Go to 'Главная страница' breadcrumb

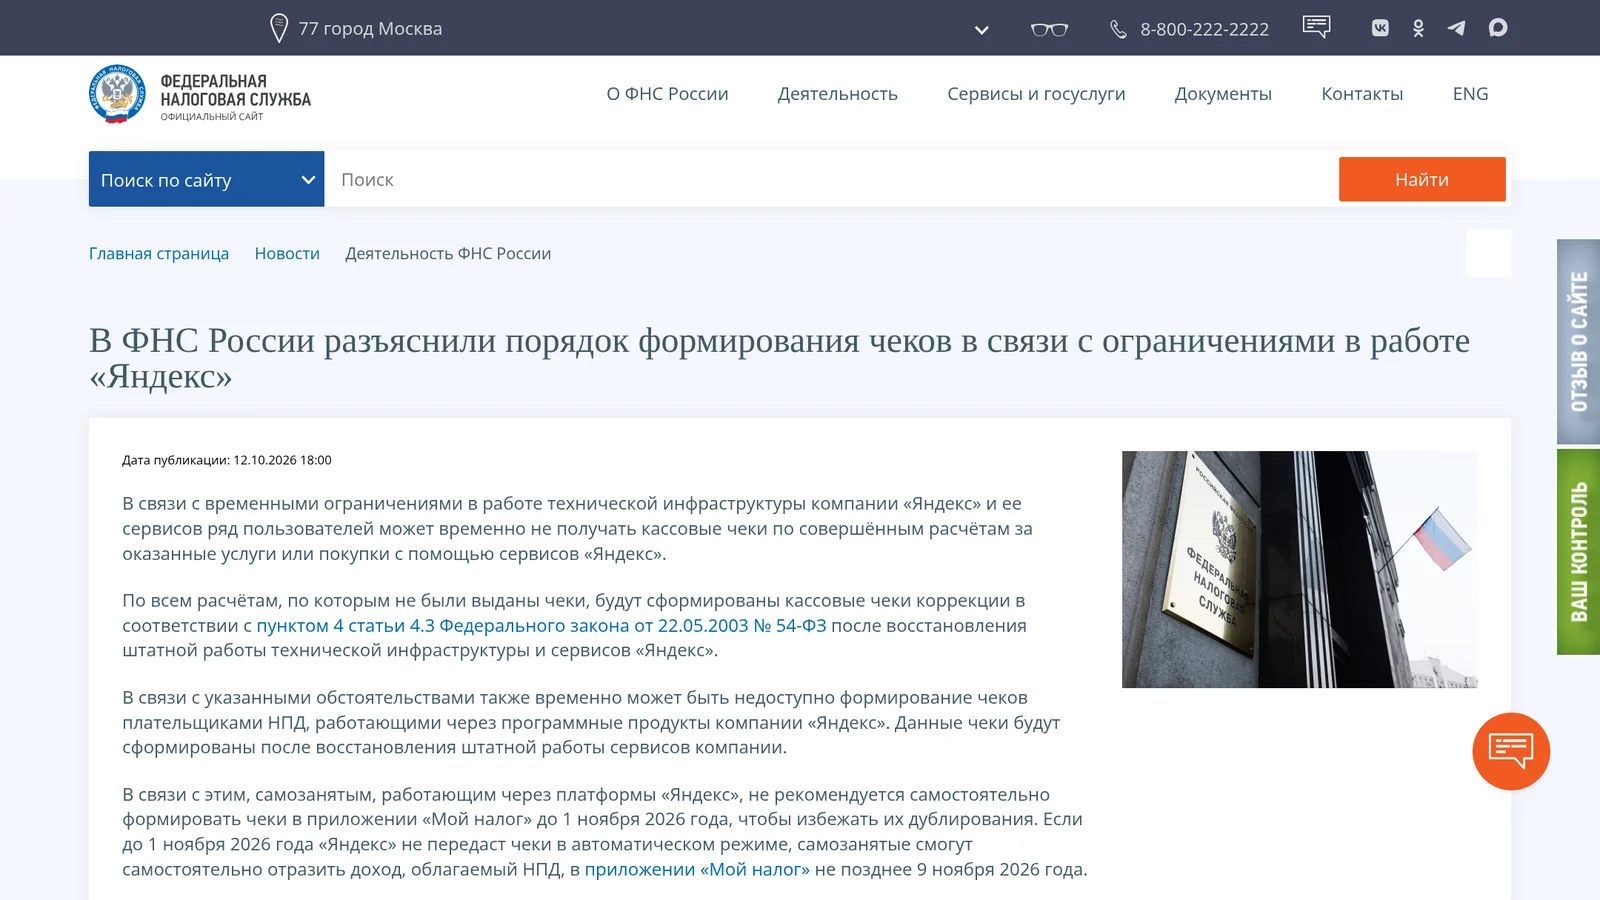(x=159, y=254)
